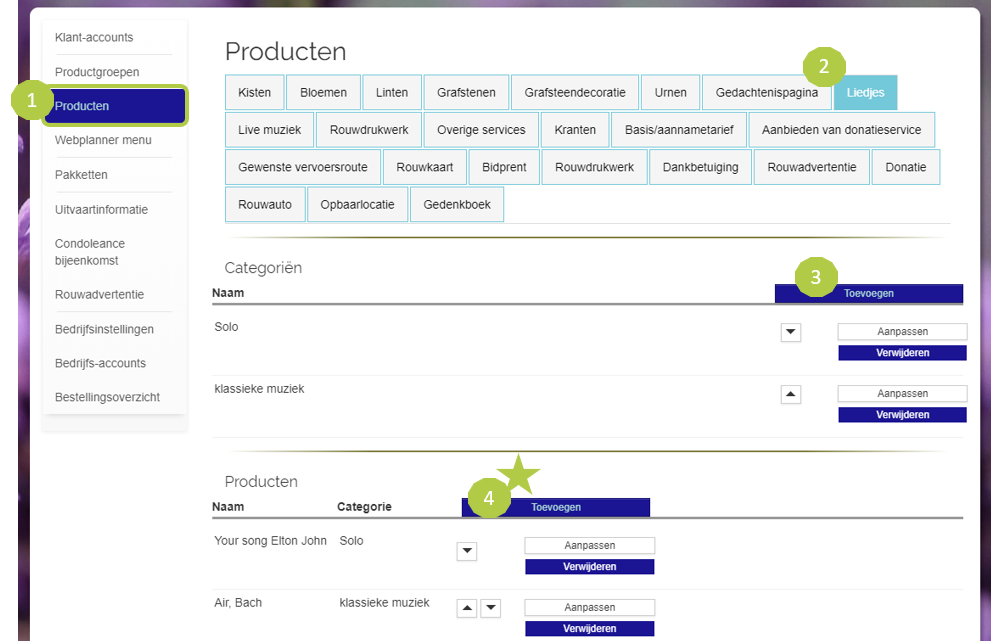
Task: Add a new category with Toevoegen
Action: [x=868, y=294]
